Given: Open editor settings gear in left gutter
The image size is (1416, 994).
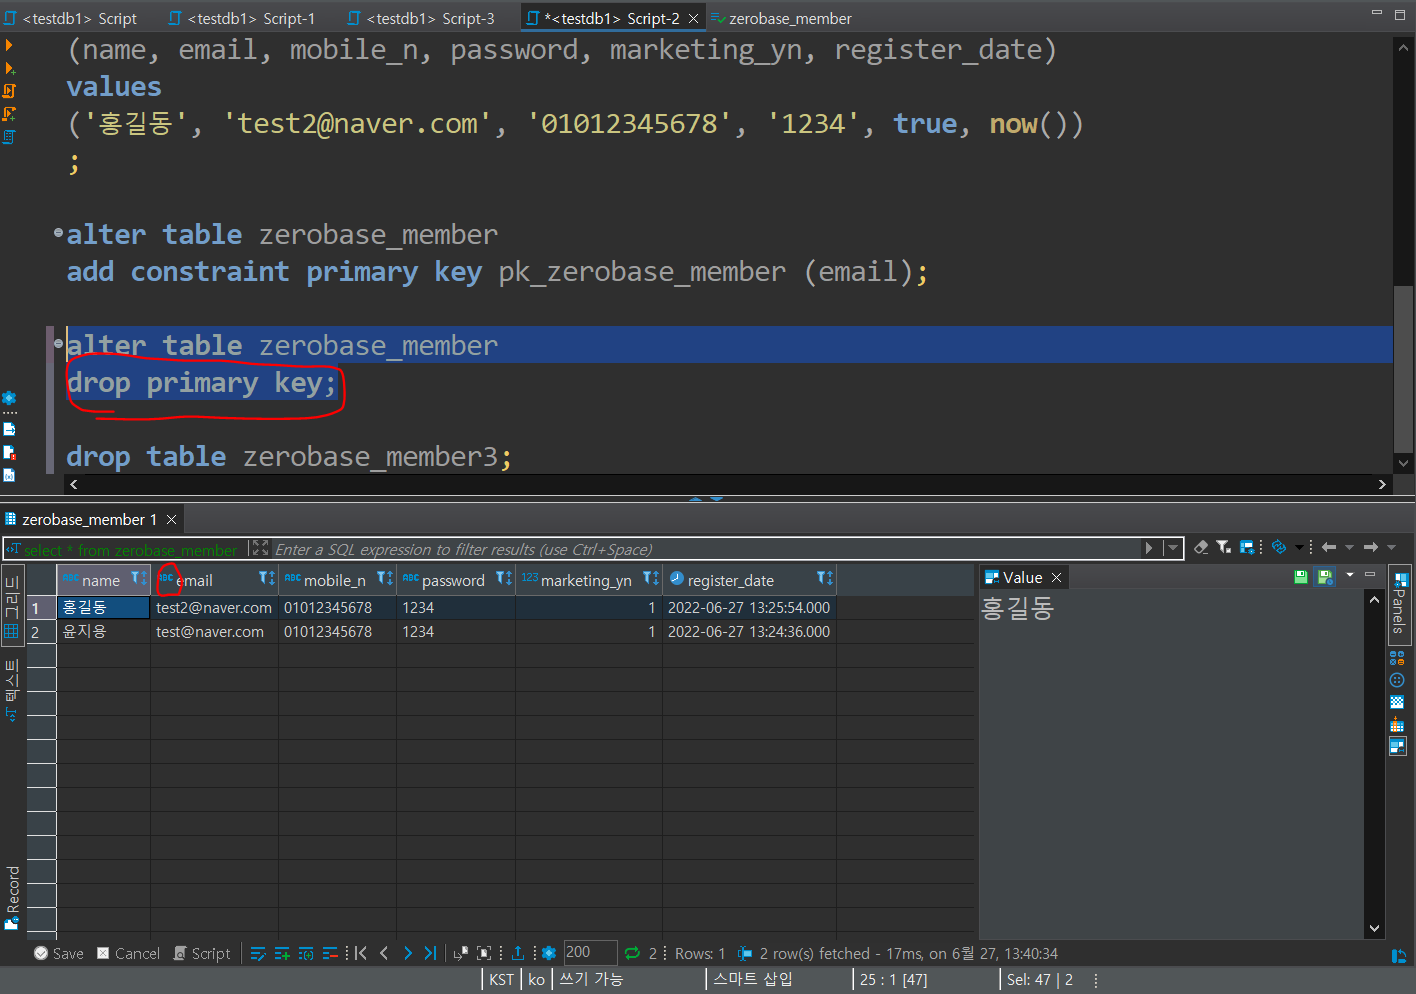Looking at the screenshot, I should (9, 398).
